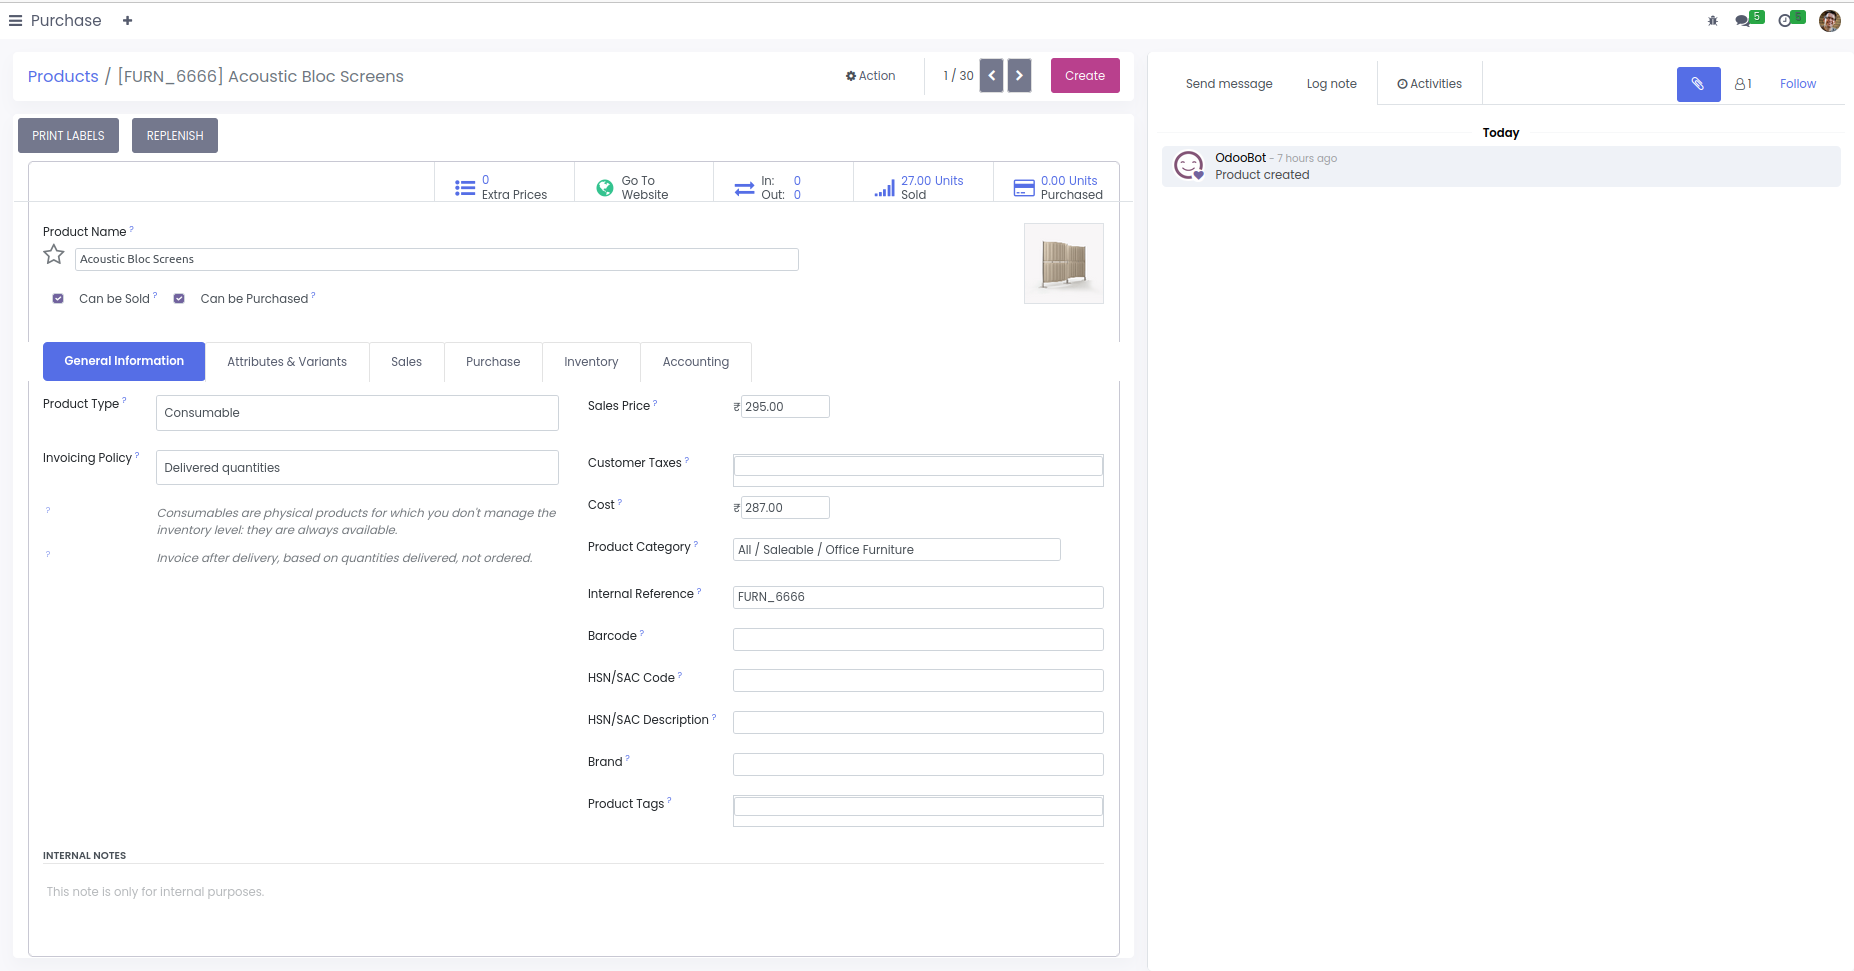1854x971 pixels.
Task: Open the Inventory tab
Action: (x=591, y=362)
